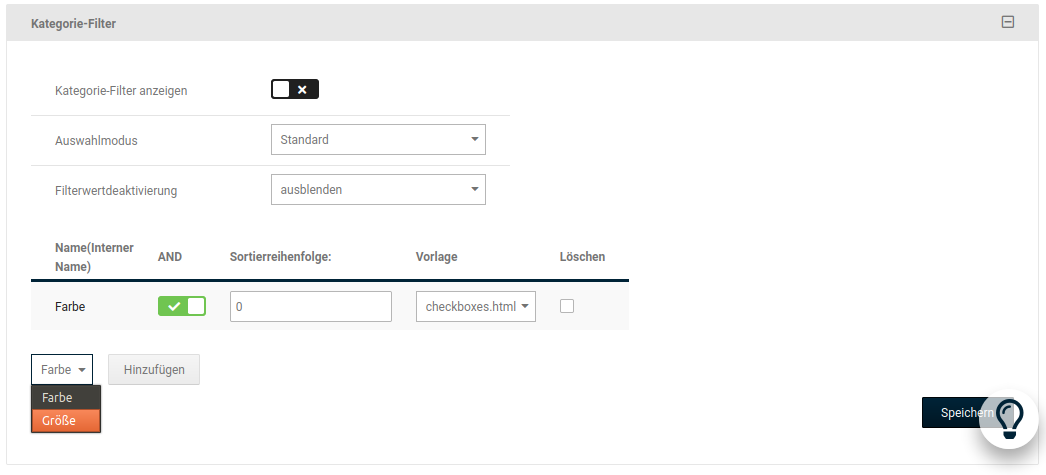Image resolution: width=1046 pixels, height=475 pixels.
Task: Click the Filterwertdeaktivierung label
Action: coord(116,191)
